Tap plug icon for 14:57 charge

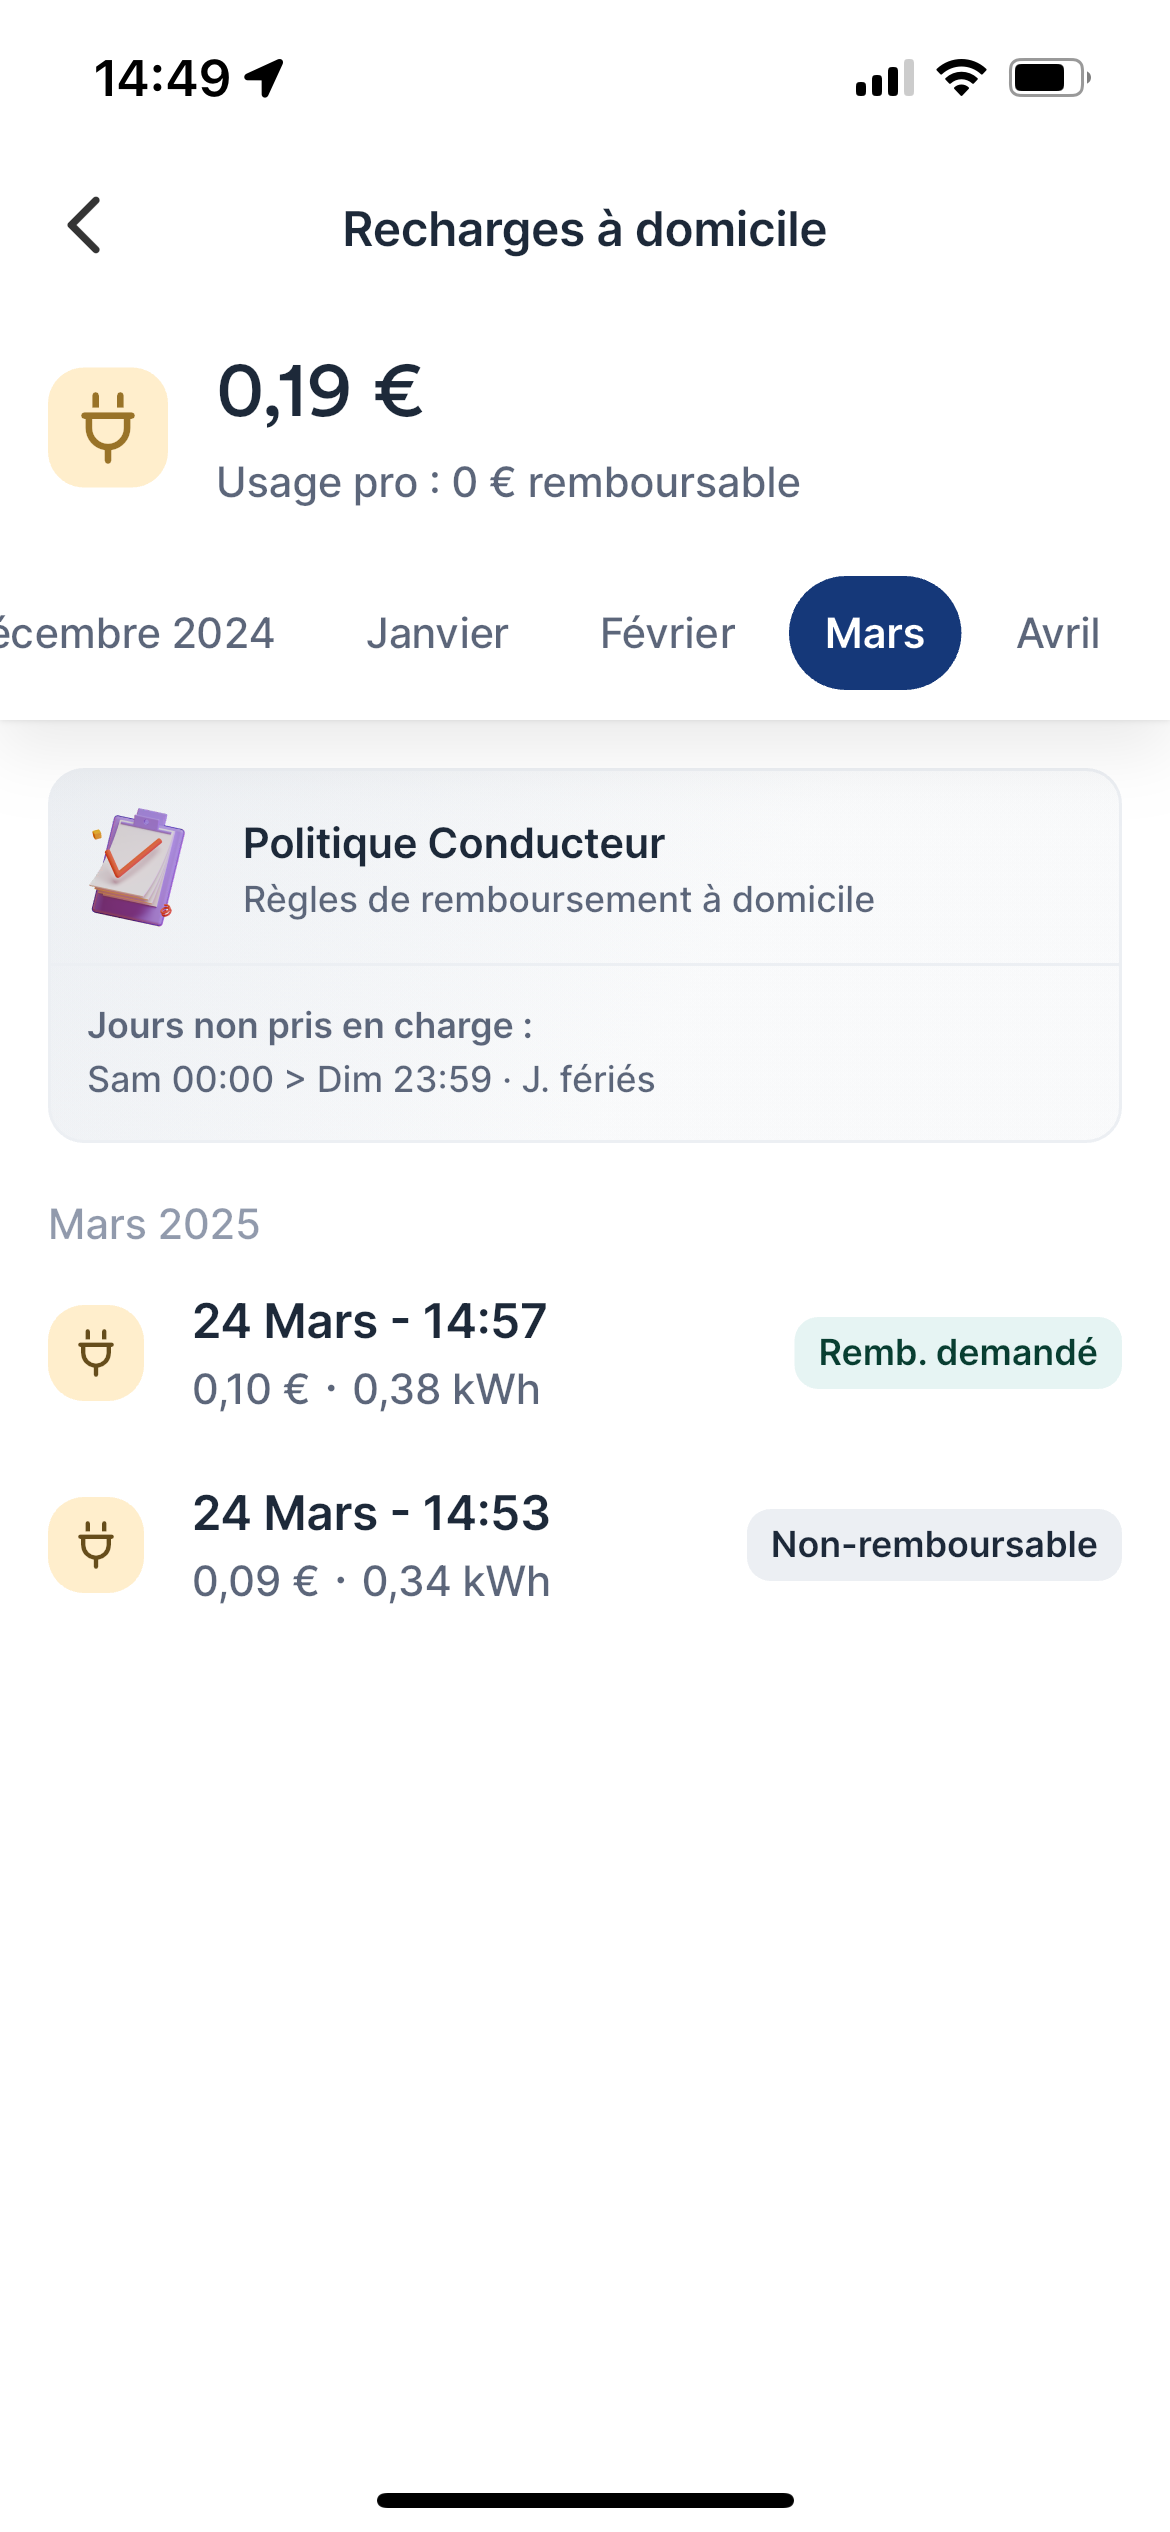tap(96, 1353)
